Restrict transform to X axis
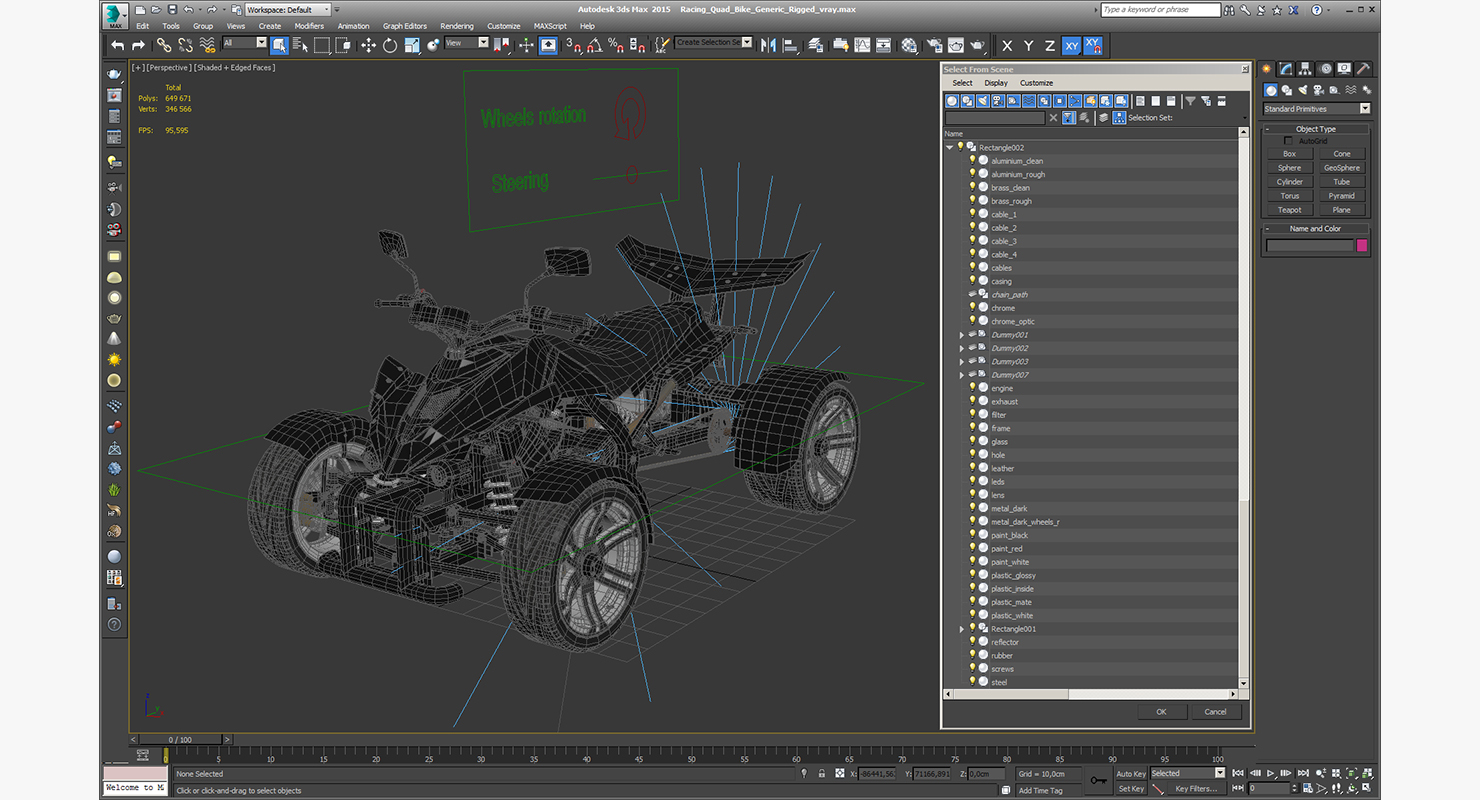The width and height of the screenshot is (1480, 800). tap(1007, 46)
